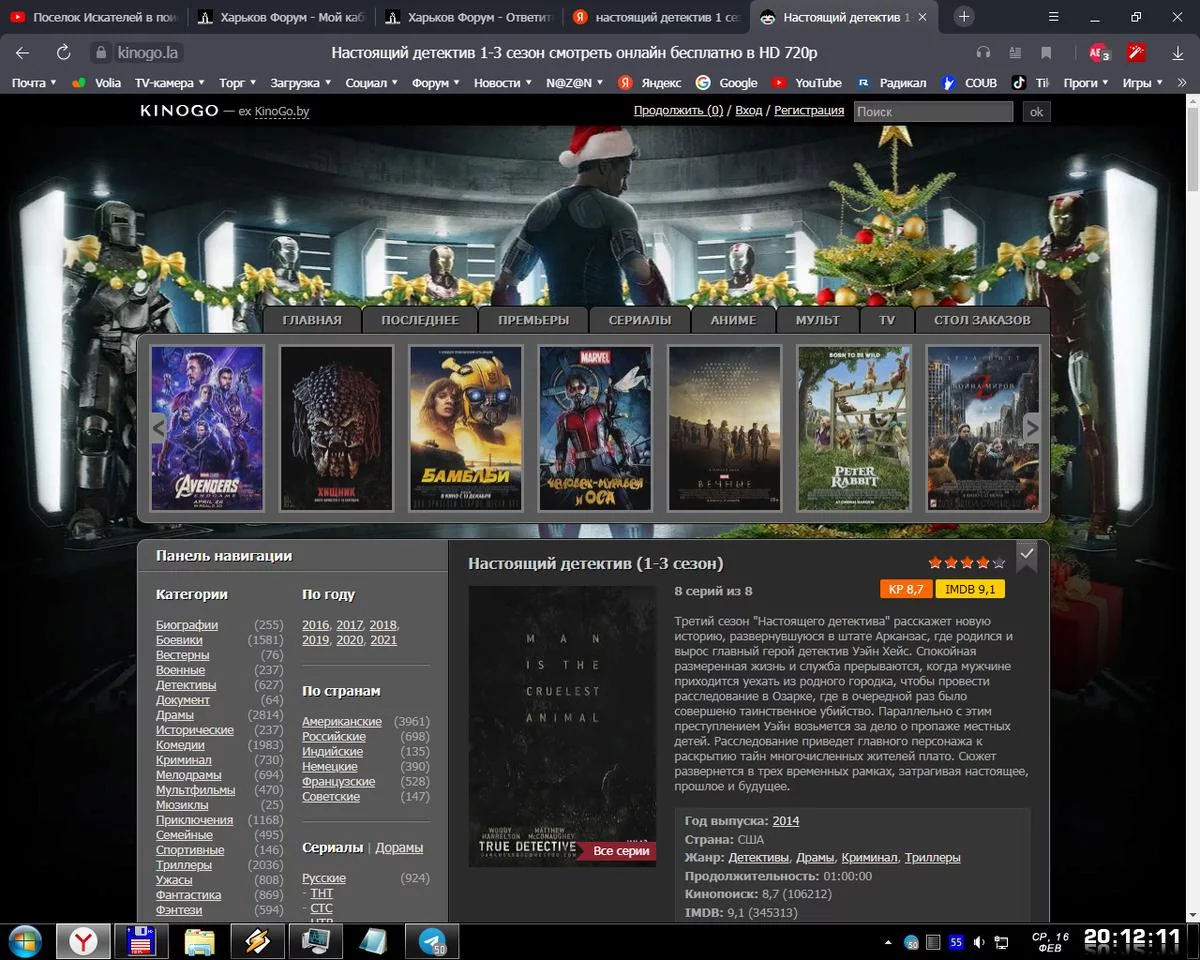Click the Все серии label on poster
Screen dimensions: 1200x960
click(621, 851)
